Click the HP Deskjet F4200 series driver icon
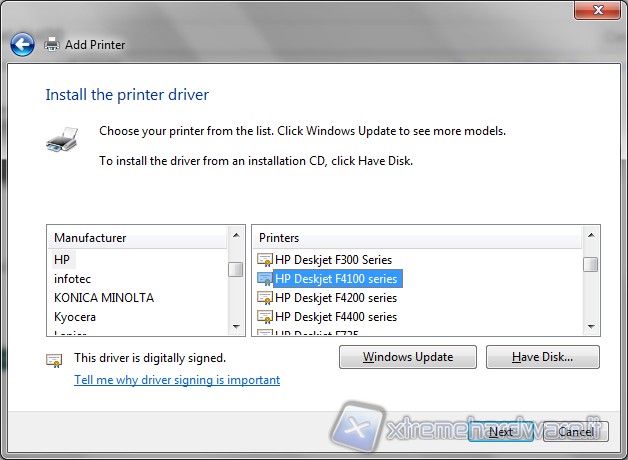The height and width of the screenshot is (460, 628). pos(265,298)
